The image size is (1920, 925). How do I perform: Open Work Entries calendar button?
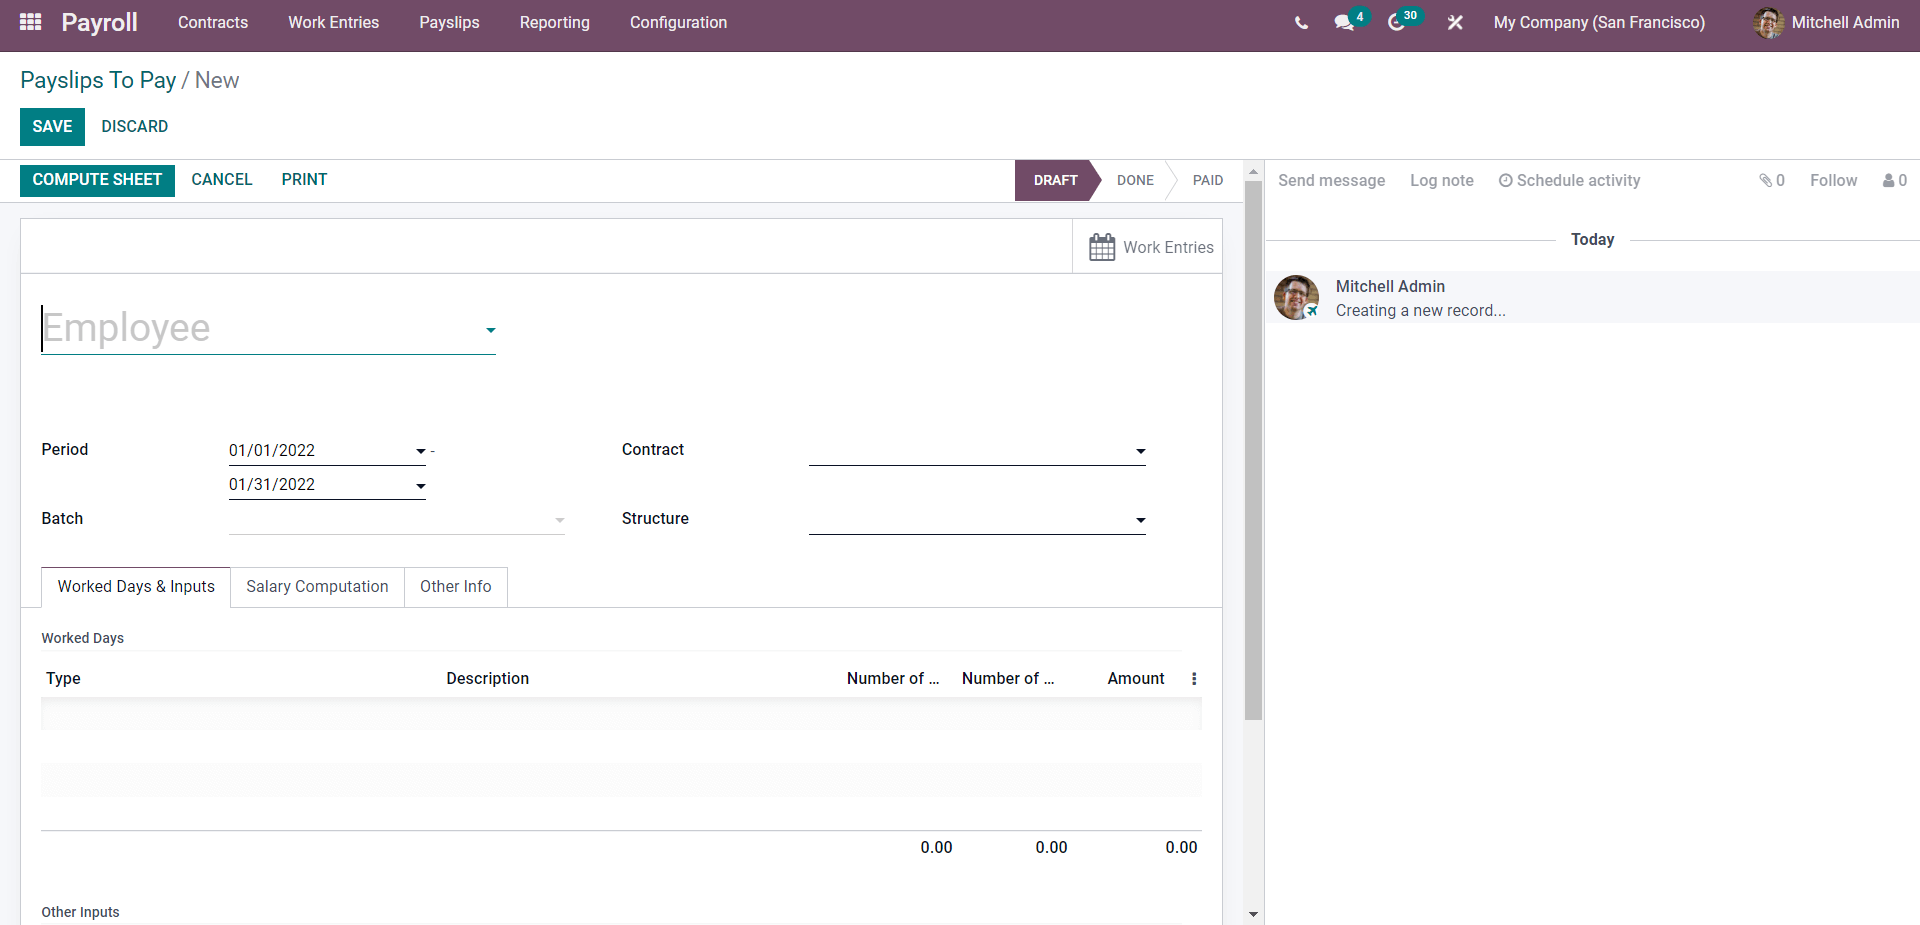(1150, 247)
